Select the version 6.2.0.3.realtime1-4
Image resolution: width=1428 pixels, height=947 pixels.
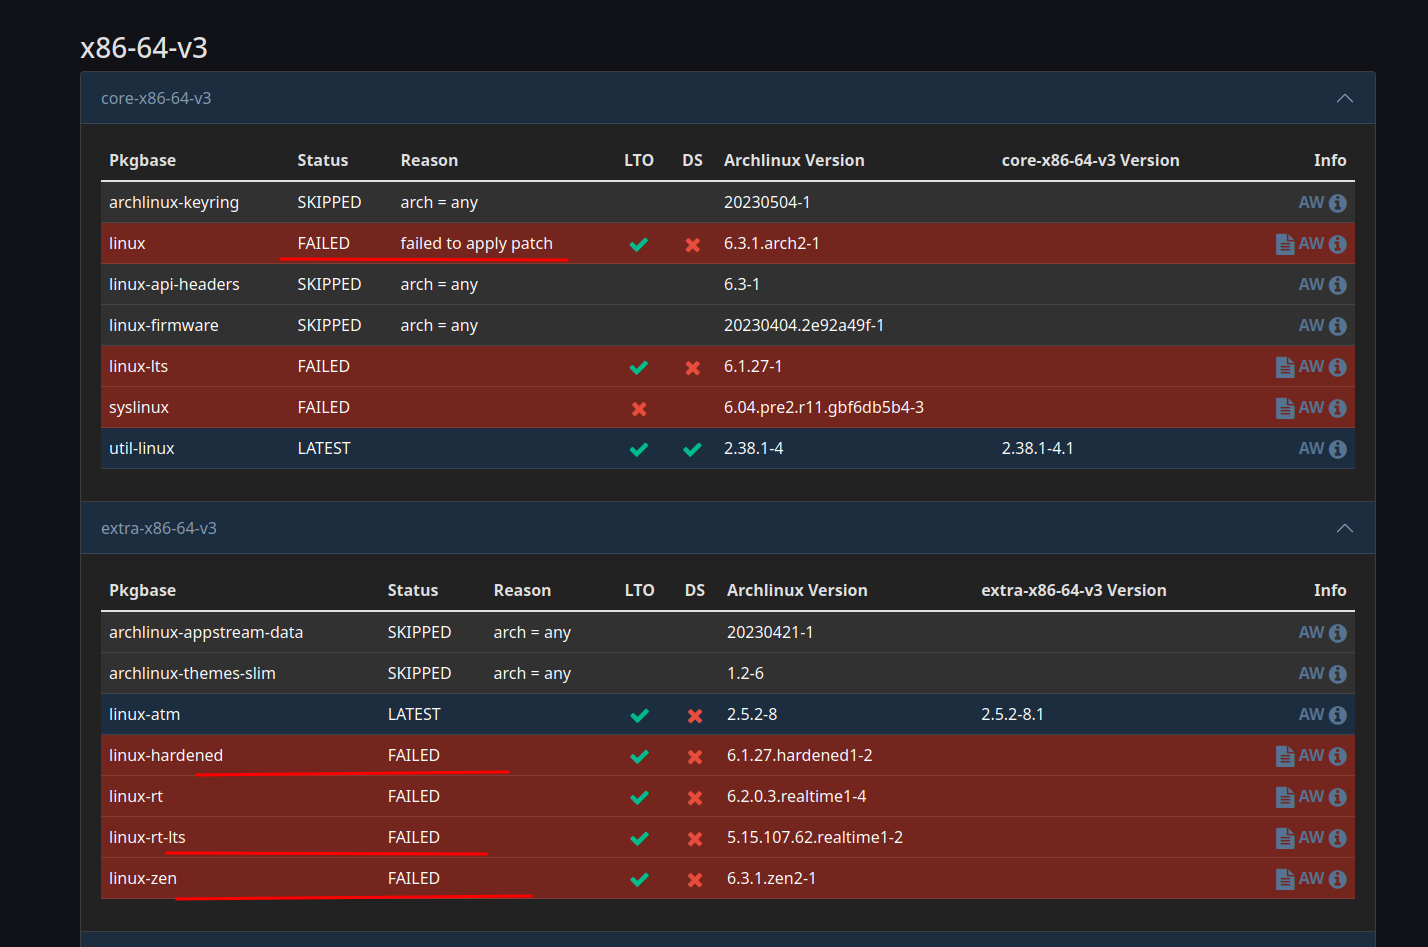(x=797, y=796)
